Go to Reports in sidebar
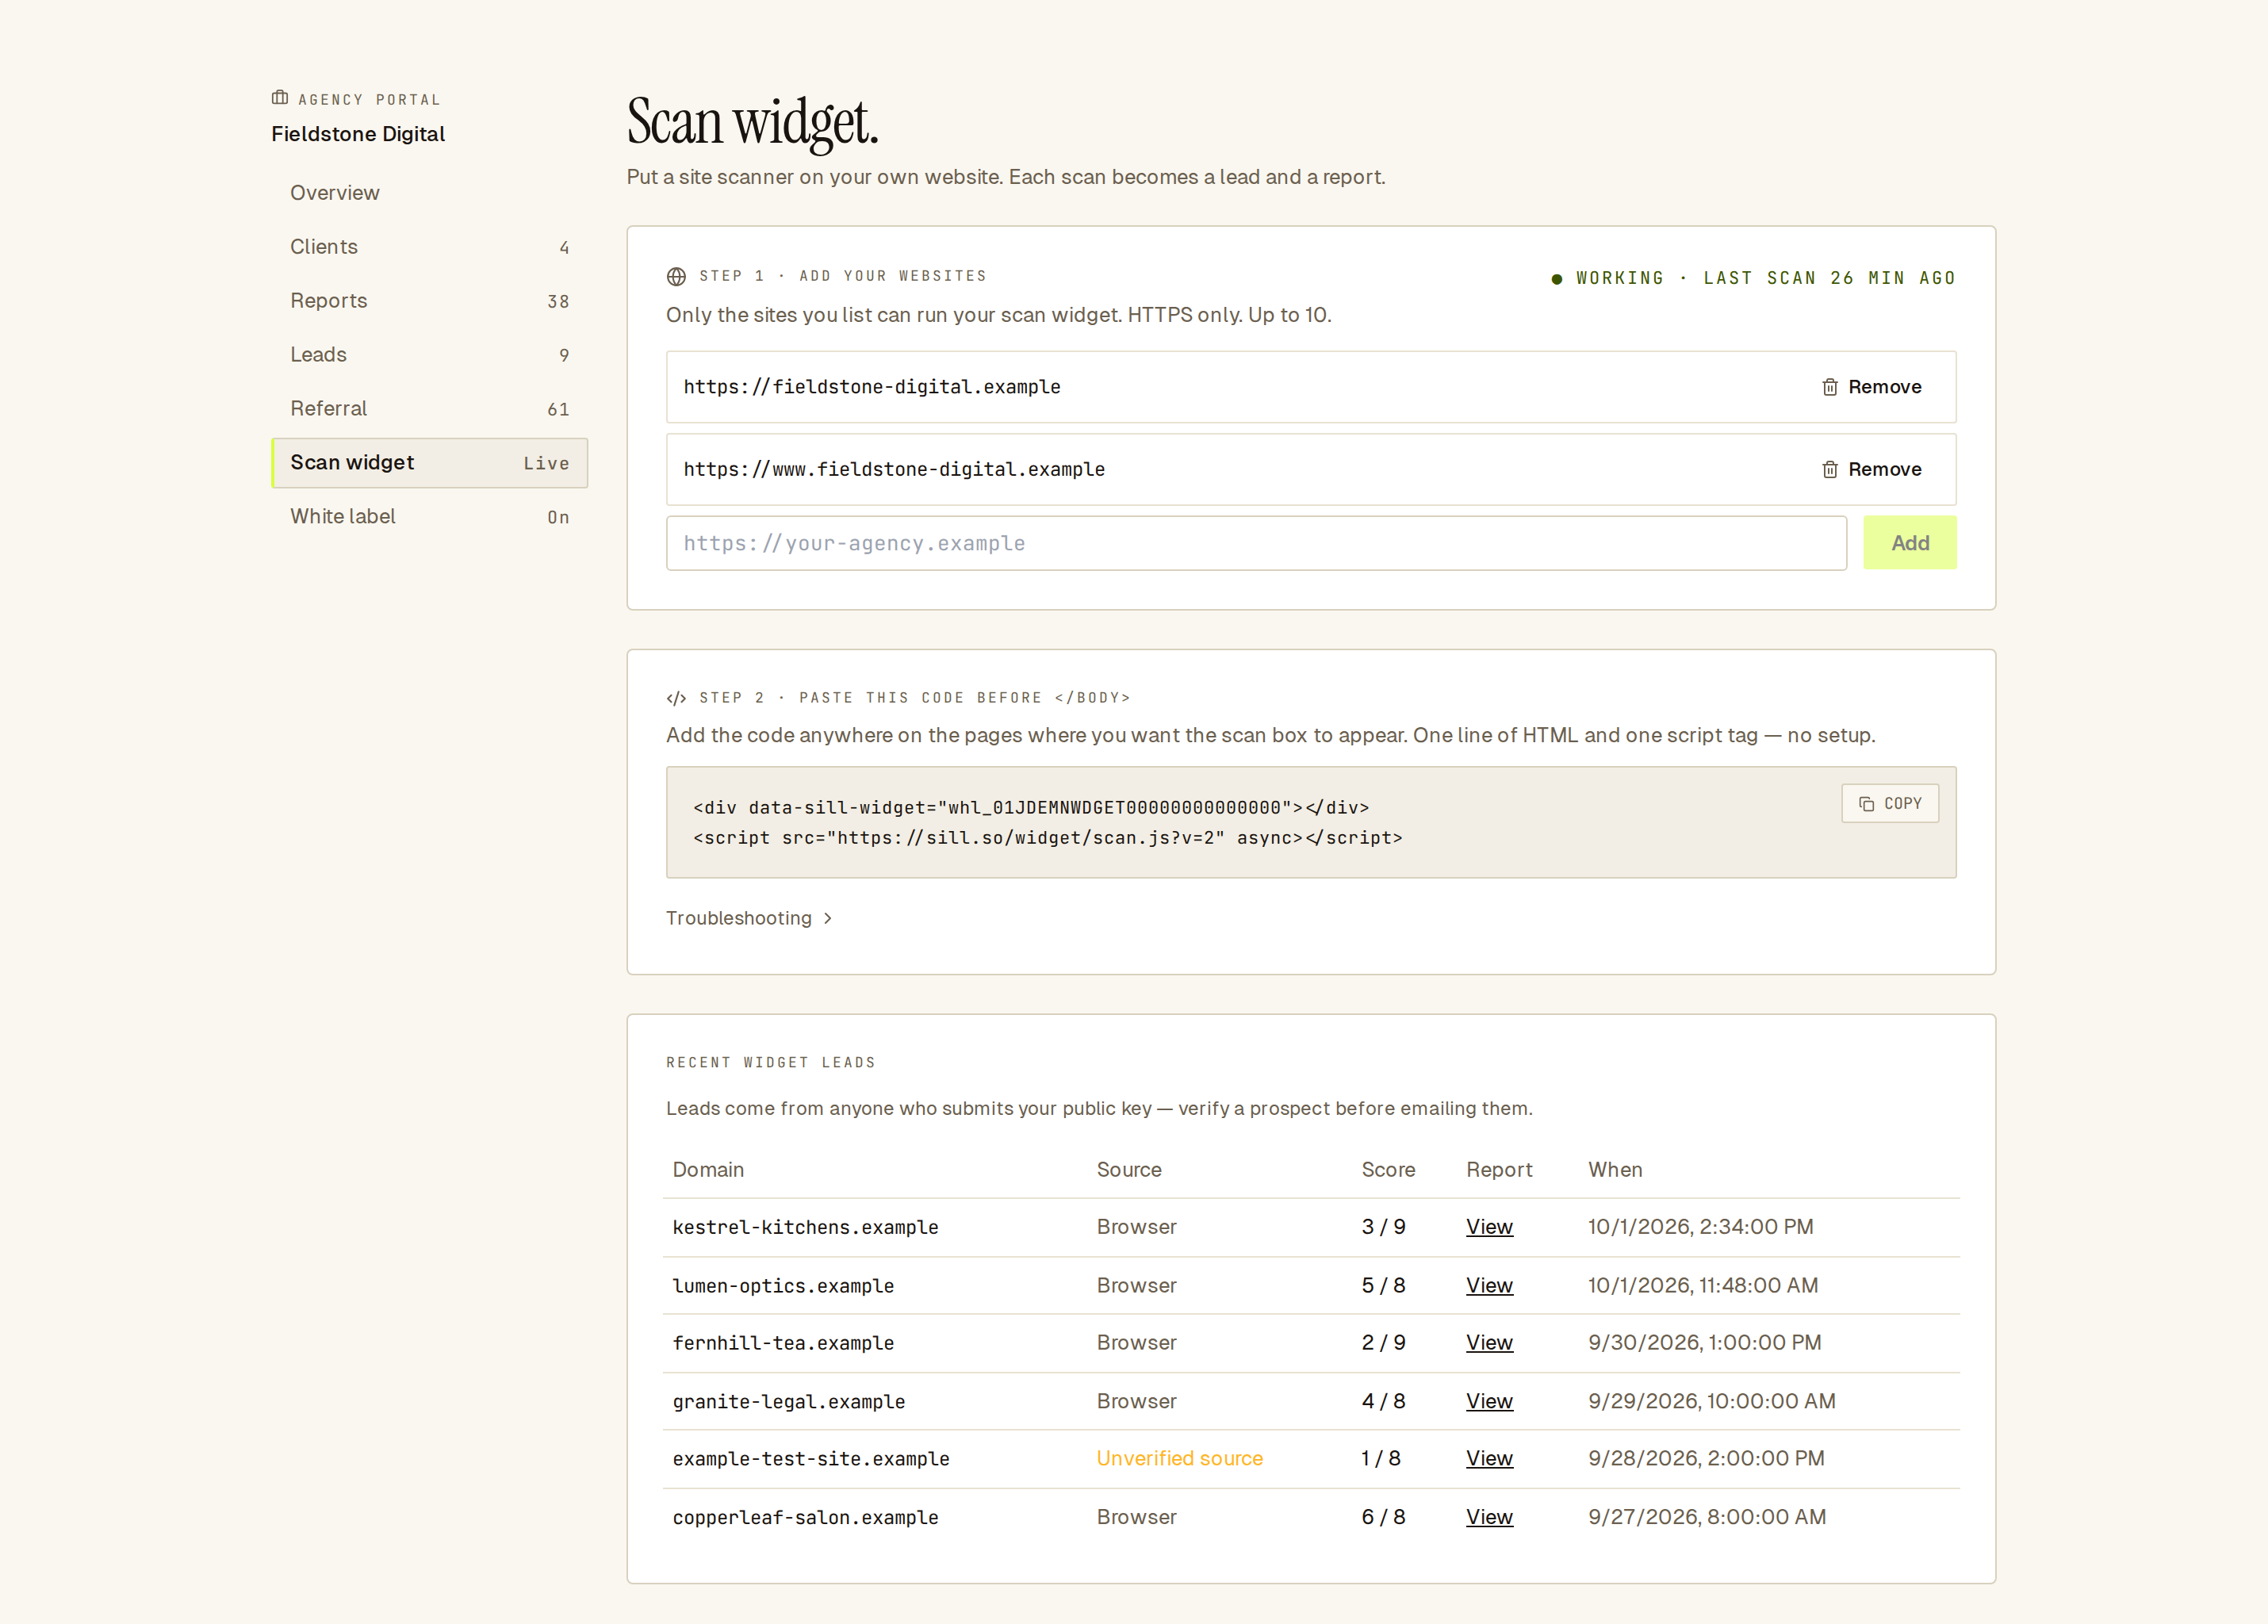Image resolution: width=2268 pixels, height=1624 pixels. click(430, 301)
